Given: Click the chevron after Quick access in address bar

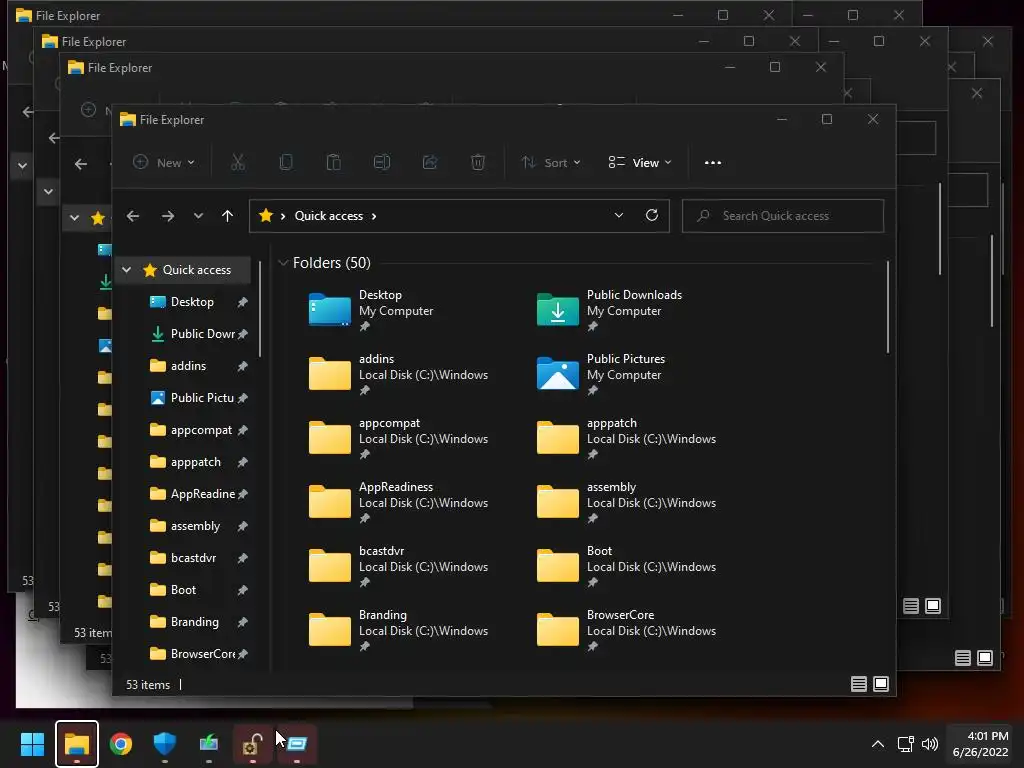Looking at the screenshot, I should [374, 216].
